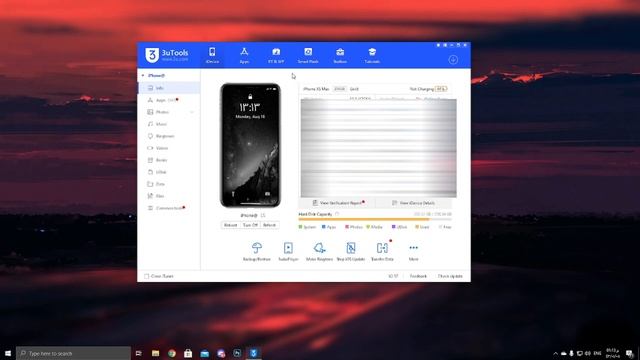Viewport: 640px width, 360px height.
Task: Click the System green legend swatch
Action: [301, 227]
